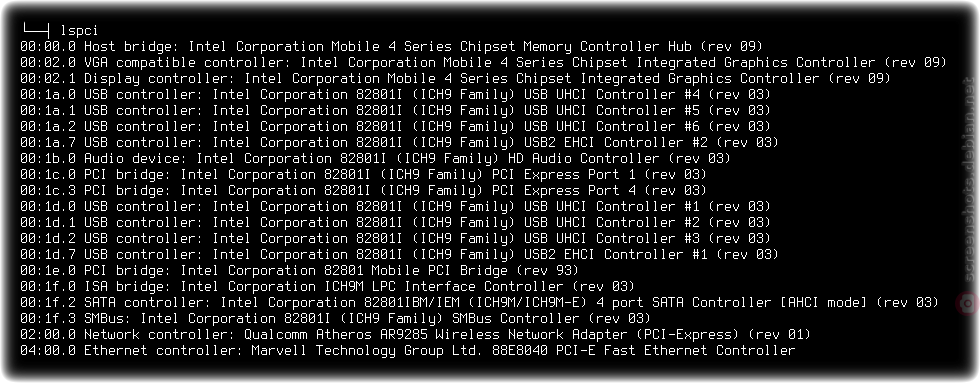The image size is (980, 383).
Task: Click the USB UHCI Controller #1 line
Action: pos(395,206)
